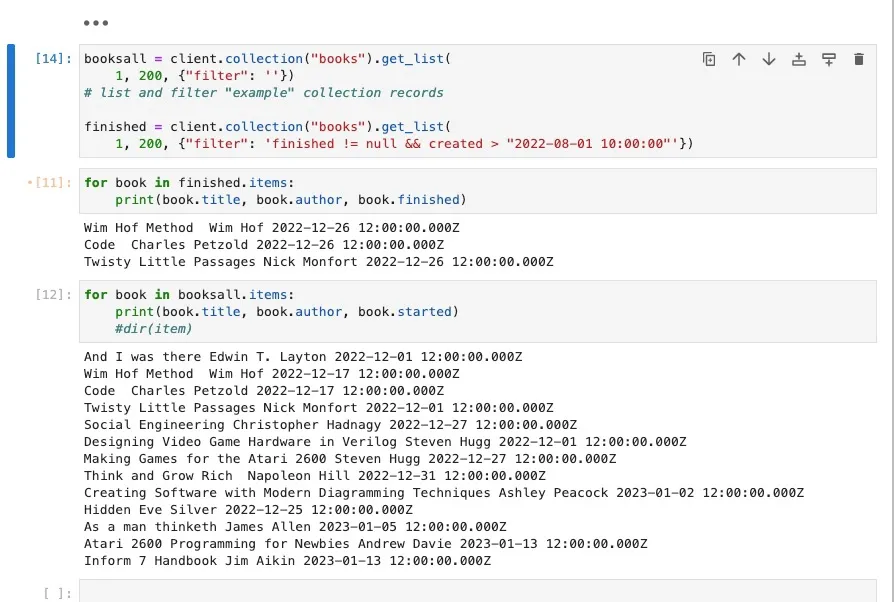Insert a cell below the current one
The image size is (894, 602).
point(829,59)
